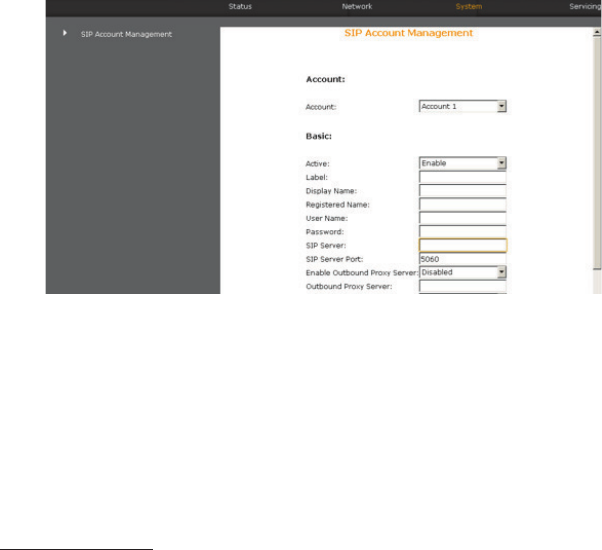The height and width of the screenshot is (550, 602).
Task: Click the bold Account: section heading
Action: tap(325, 79)
